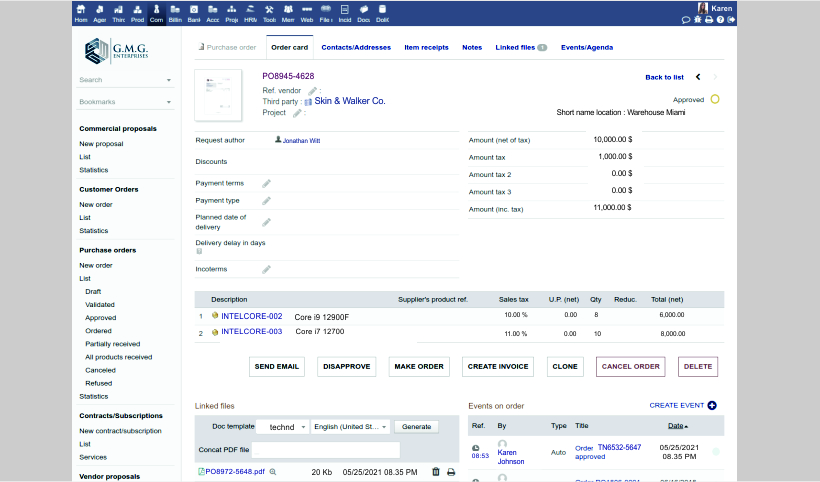Switch to the Contacts/Addresses tab
This screenshot has height=482, width=820.
point(356,47)
